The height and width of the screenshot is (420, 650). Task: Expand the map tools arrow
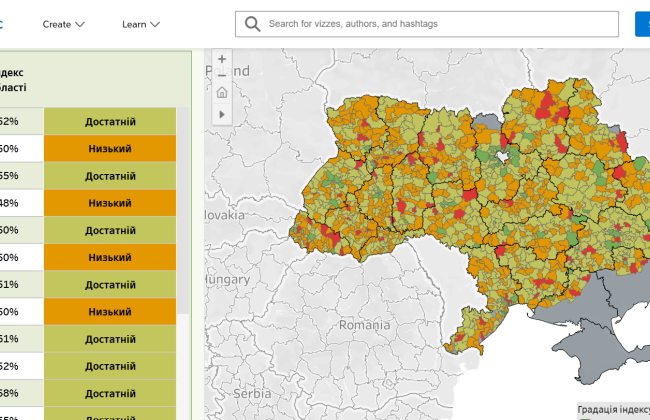[x=222, y=114]
